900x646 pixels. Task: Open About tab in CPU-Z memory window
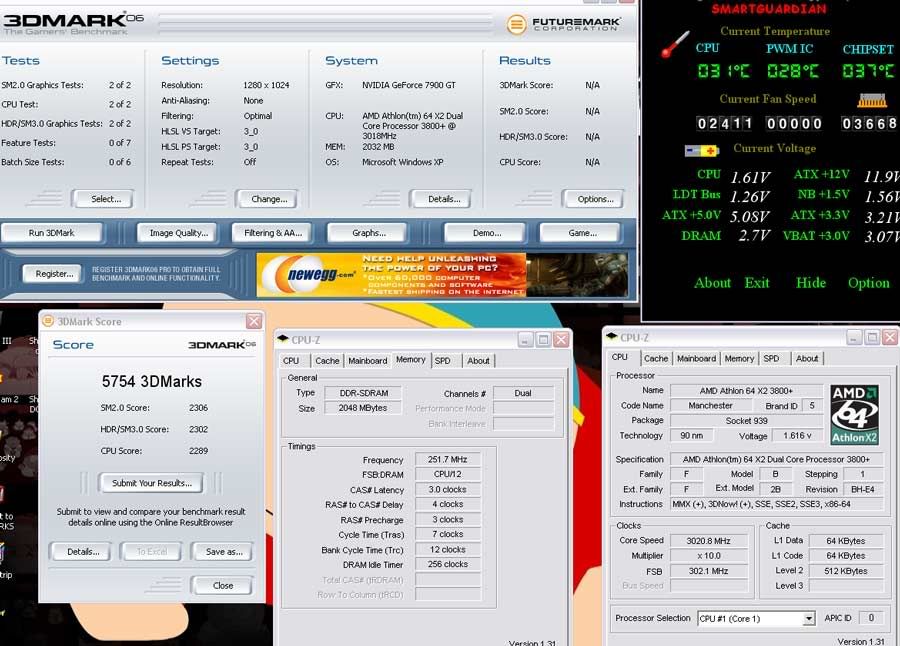(478, 361)
